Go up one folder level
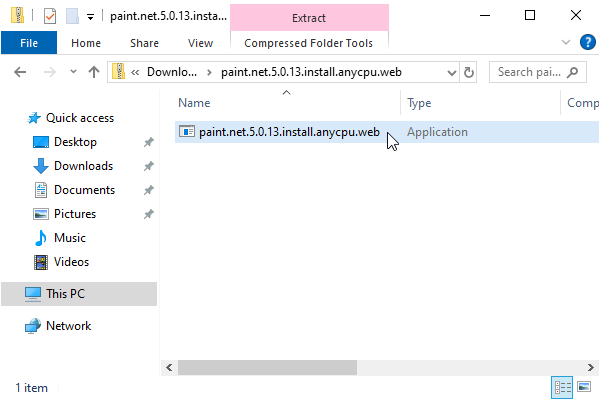 point(94,72)
